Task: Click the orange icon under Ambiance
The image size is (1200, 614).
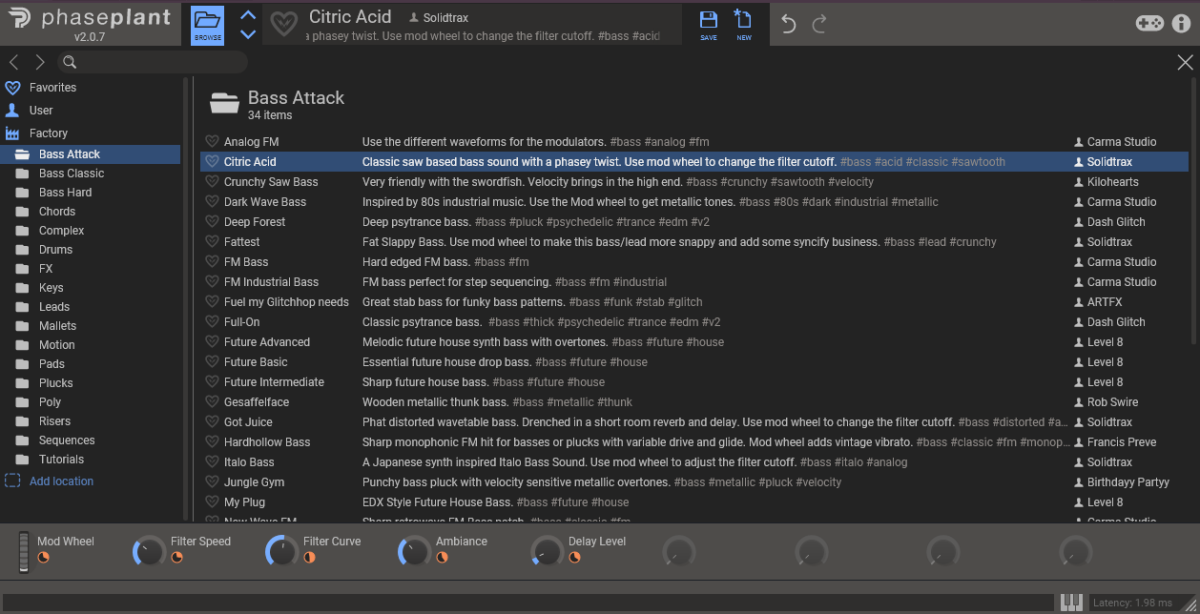Action: coord(442,557)
